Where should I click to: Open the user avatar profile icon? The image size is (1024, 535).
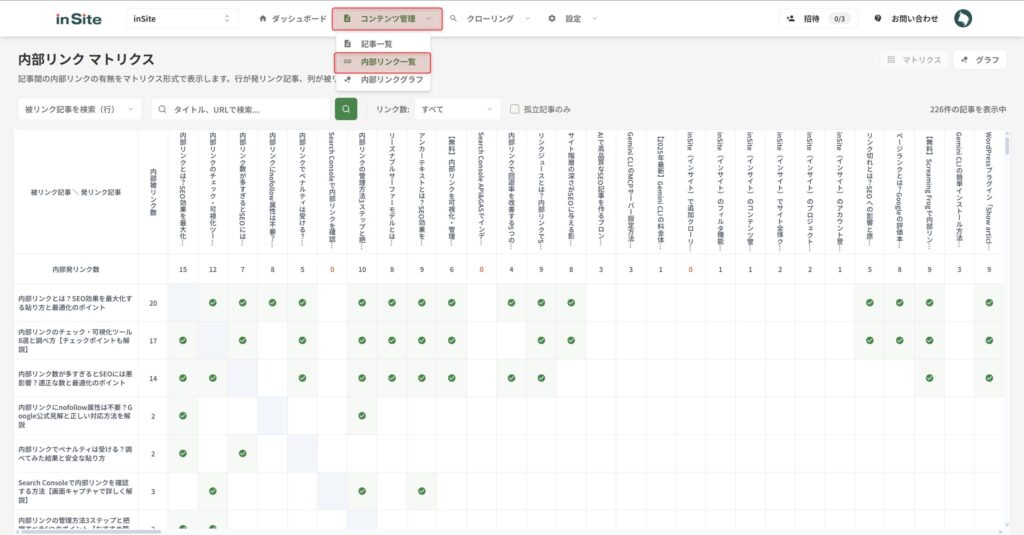[x=963, y=19]
